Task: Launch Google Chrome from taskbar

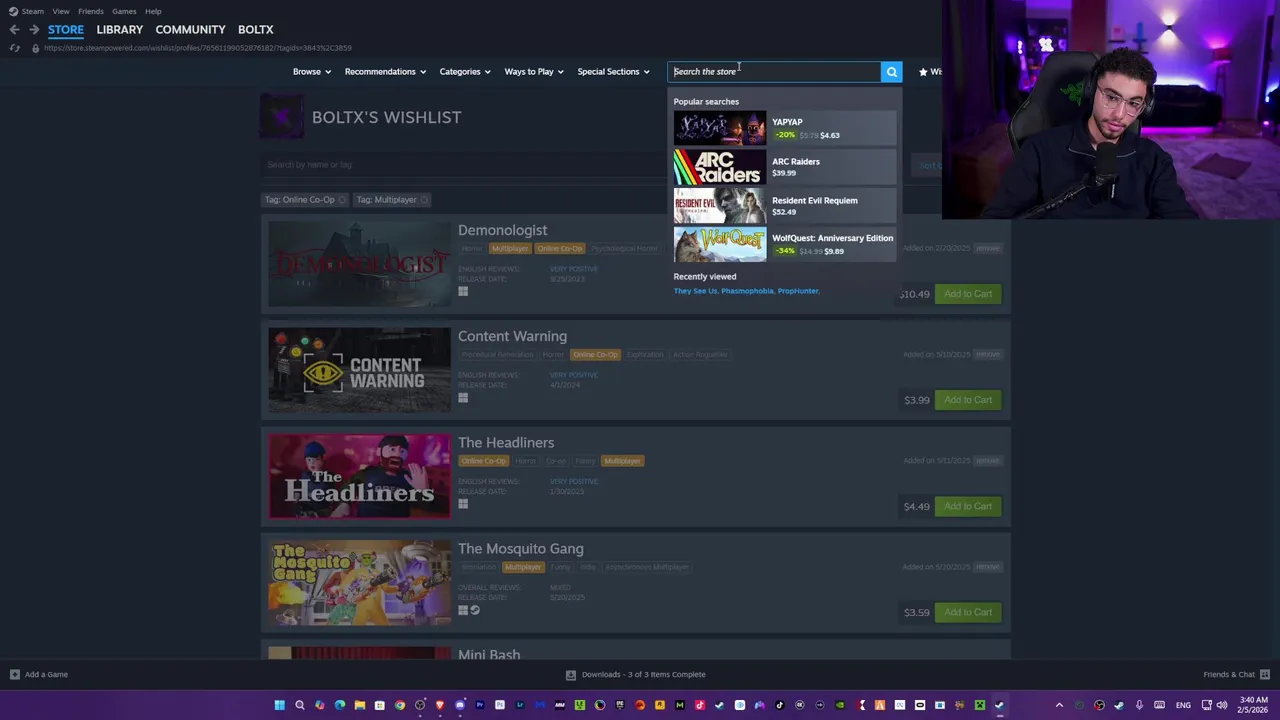Action: pos(399,705)
